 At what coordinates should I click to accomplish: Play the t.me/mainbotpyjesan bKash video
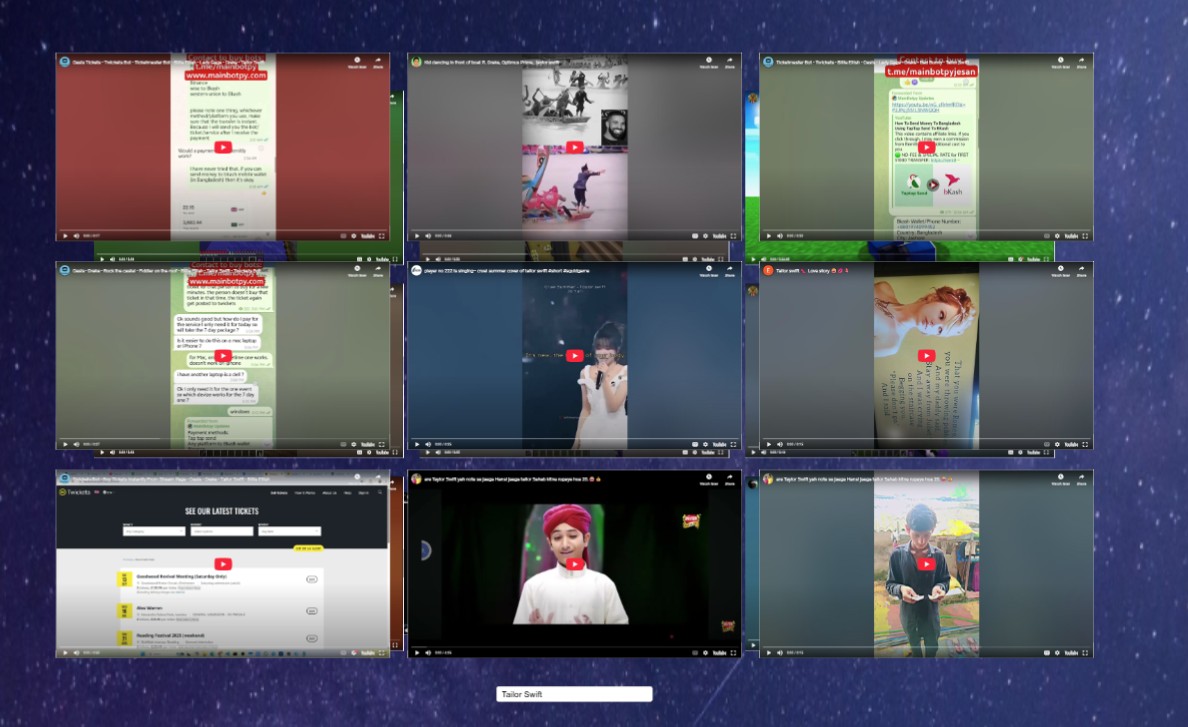click(x=927, y=148)
